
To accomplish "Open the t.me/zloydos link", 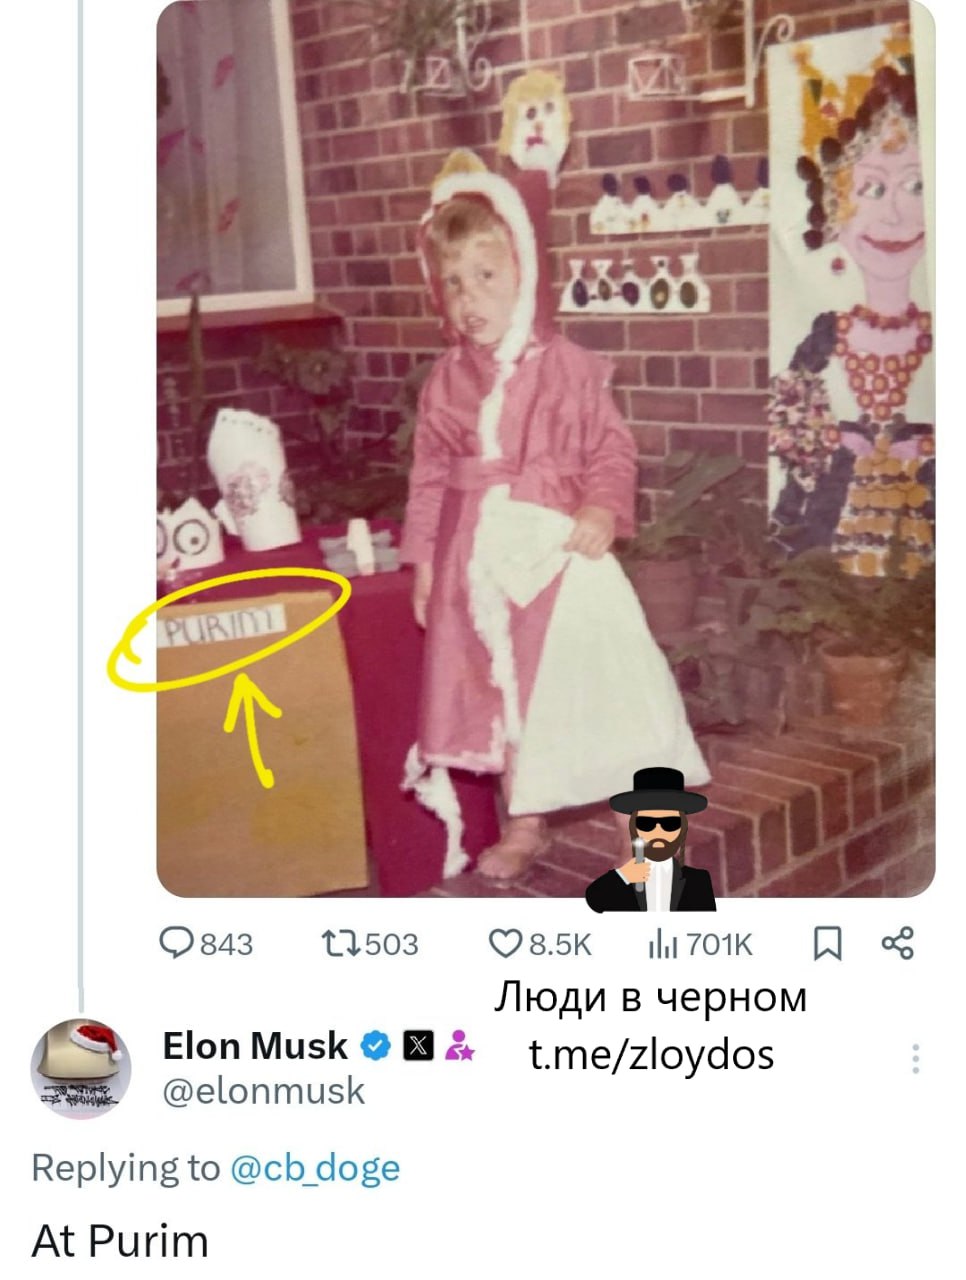I will click(x=651, y=1054).
